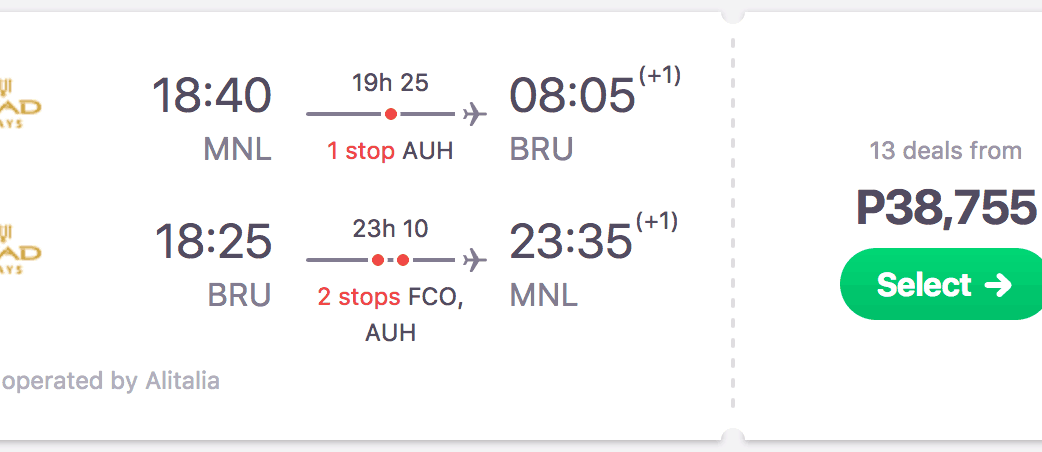
Task: Click the "1 stop AUH" label
Action: tap(390, 151)
